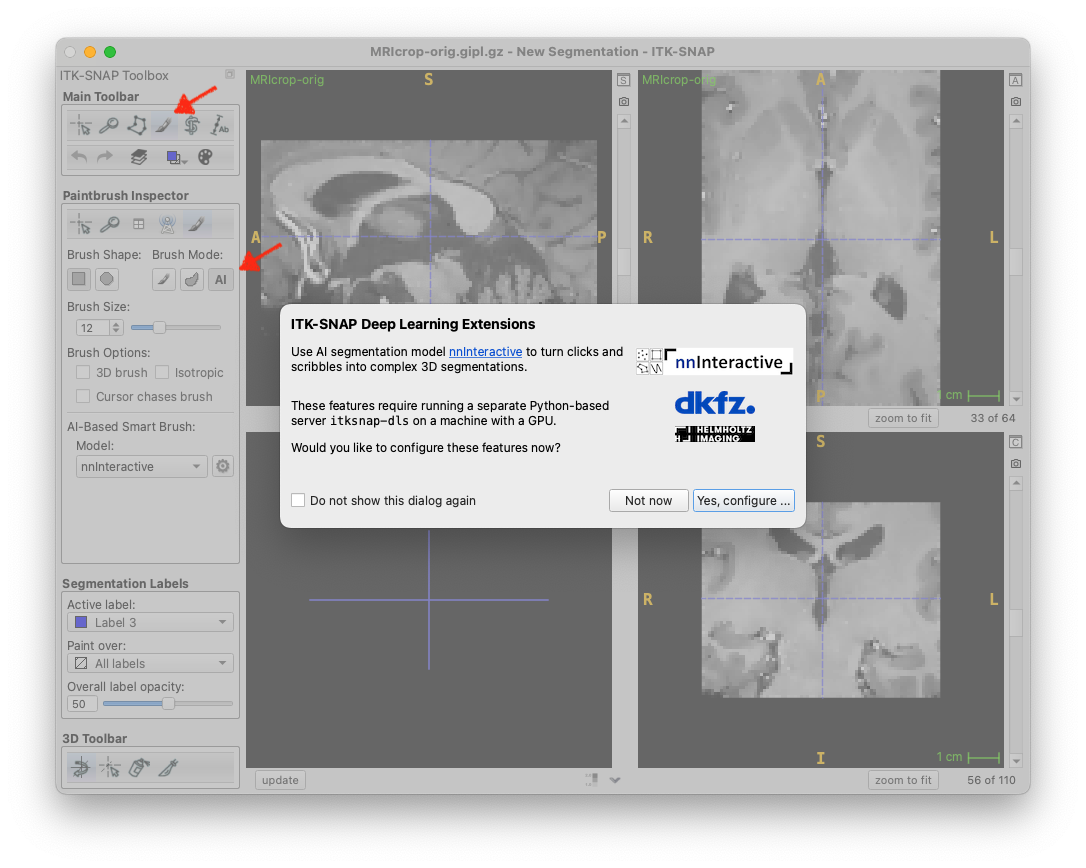This screenshot has height=868, width=1086.
Task: Click the view layout icon below 3D view
Action: coord(591,780)
